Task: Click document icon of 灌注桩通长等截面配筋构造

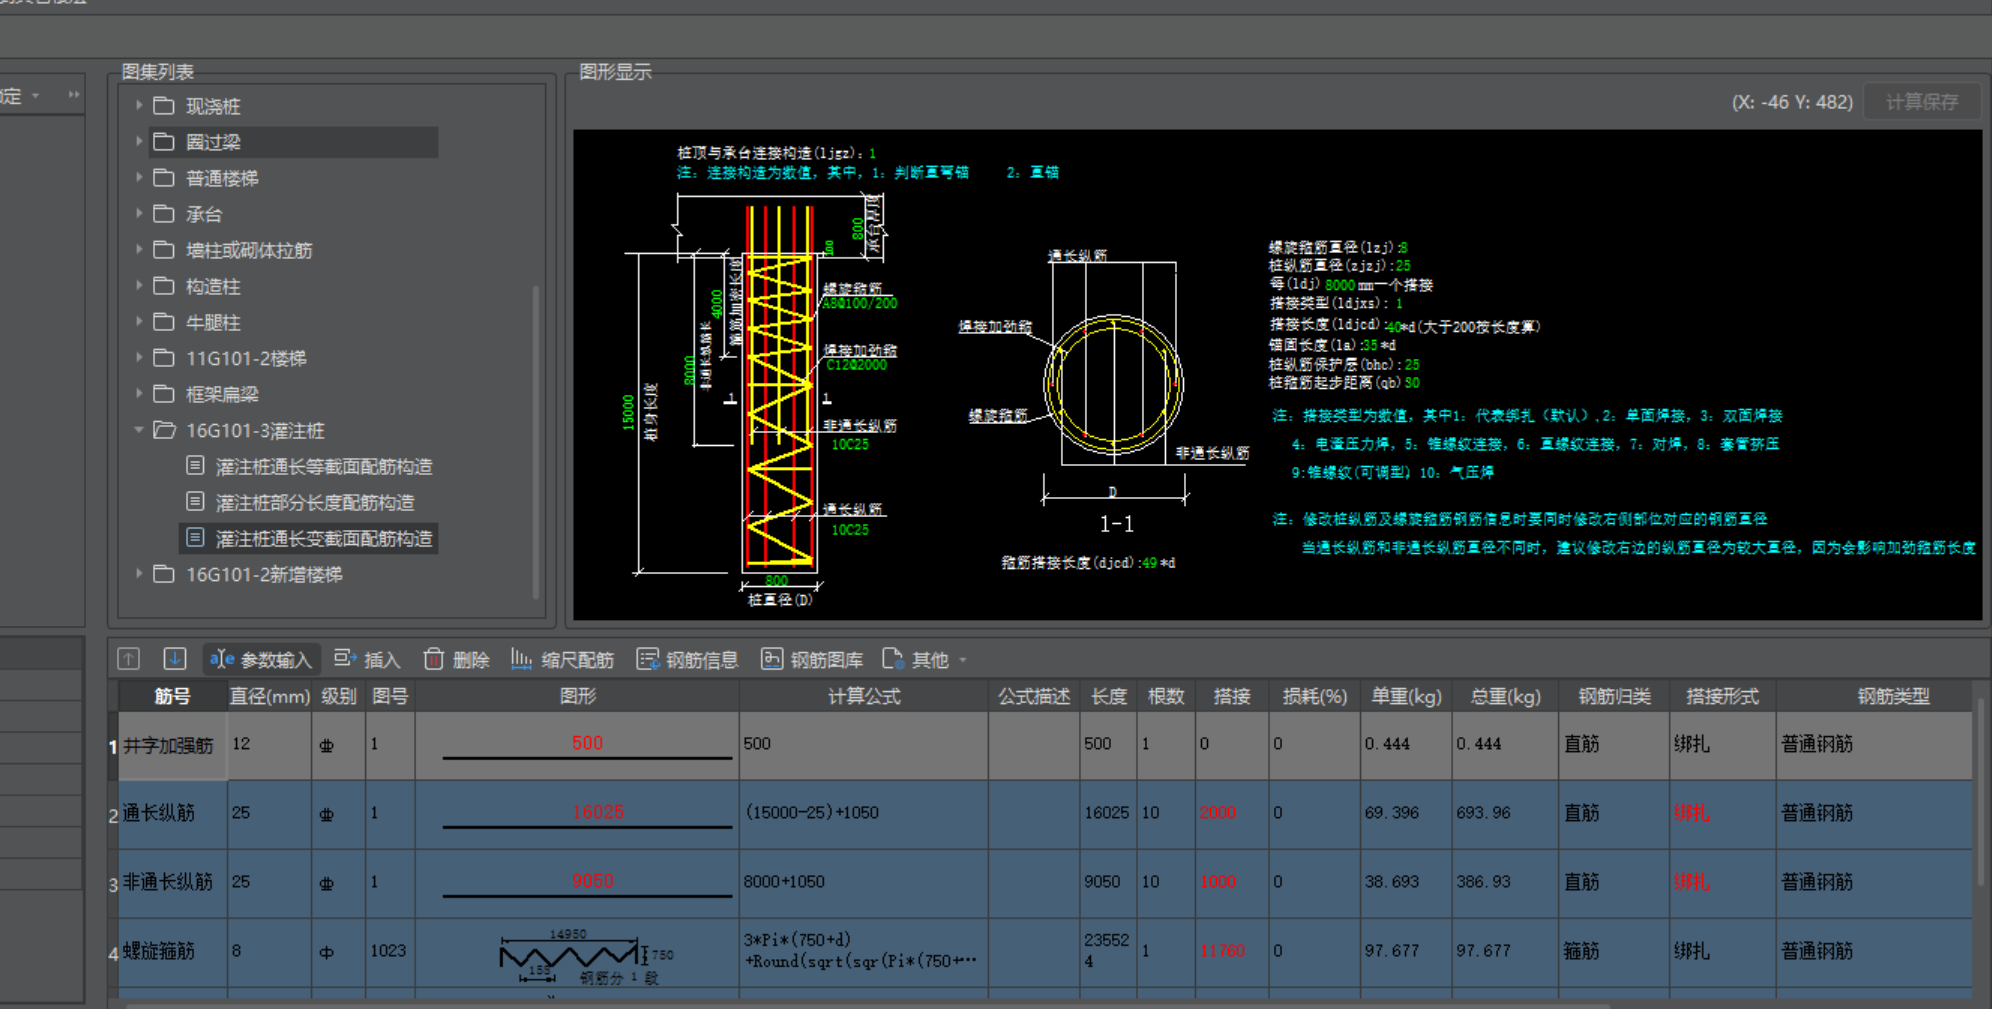Action: click(196, 466)
